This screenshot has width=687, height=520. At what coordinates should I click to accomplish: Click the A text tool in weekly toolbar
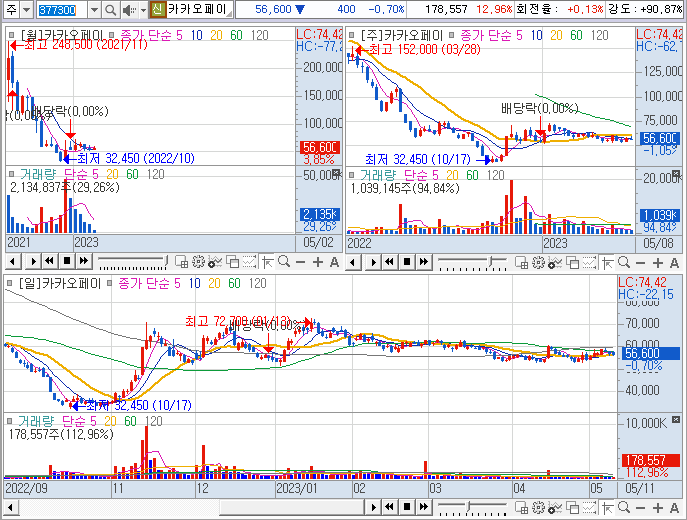coord(674,262)
